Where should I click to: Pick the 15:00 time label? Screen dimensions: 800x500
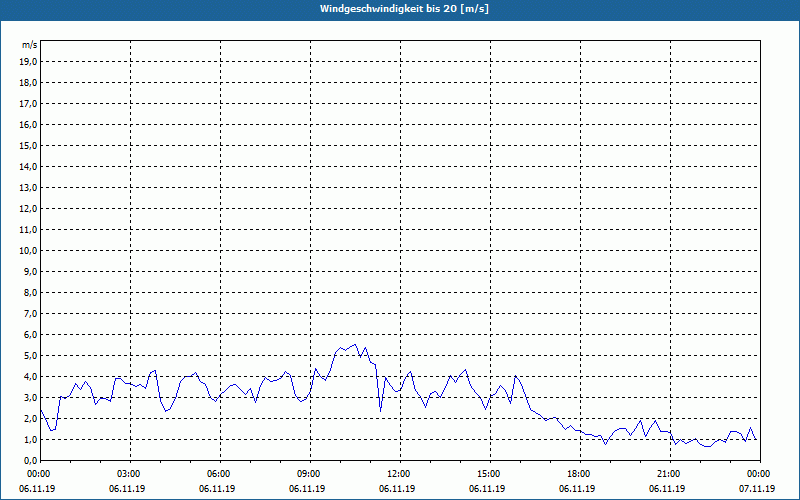(490, 474)
